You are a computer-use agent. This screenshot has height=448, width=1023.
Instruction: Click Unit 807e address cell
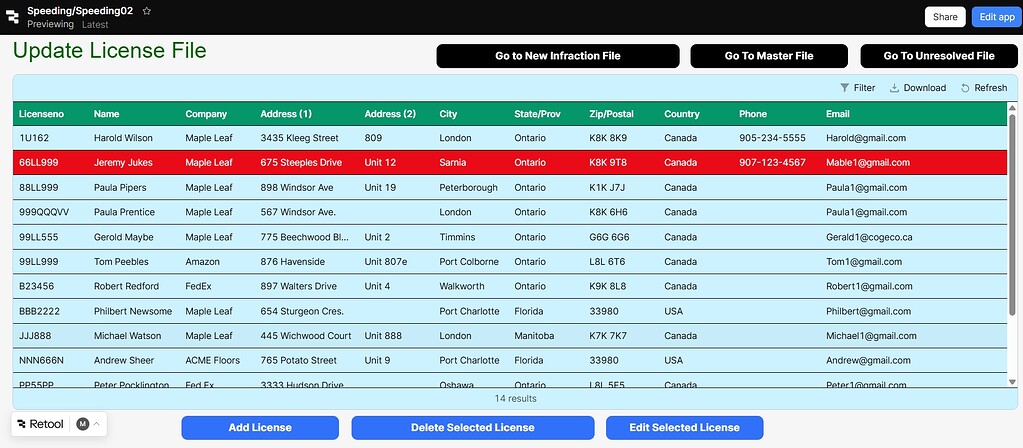(x=386, y=262)
